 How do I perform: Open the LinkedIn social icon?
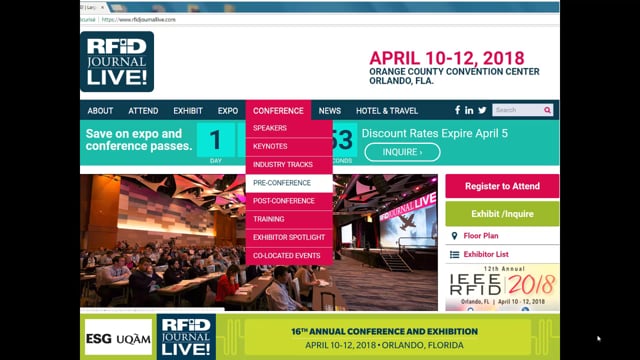469,110
